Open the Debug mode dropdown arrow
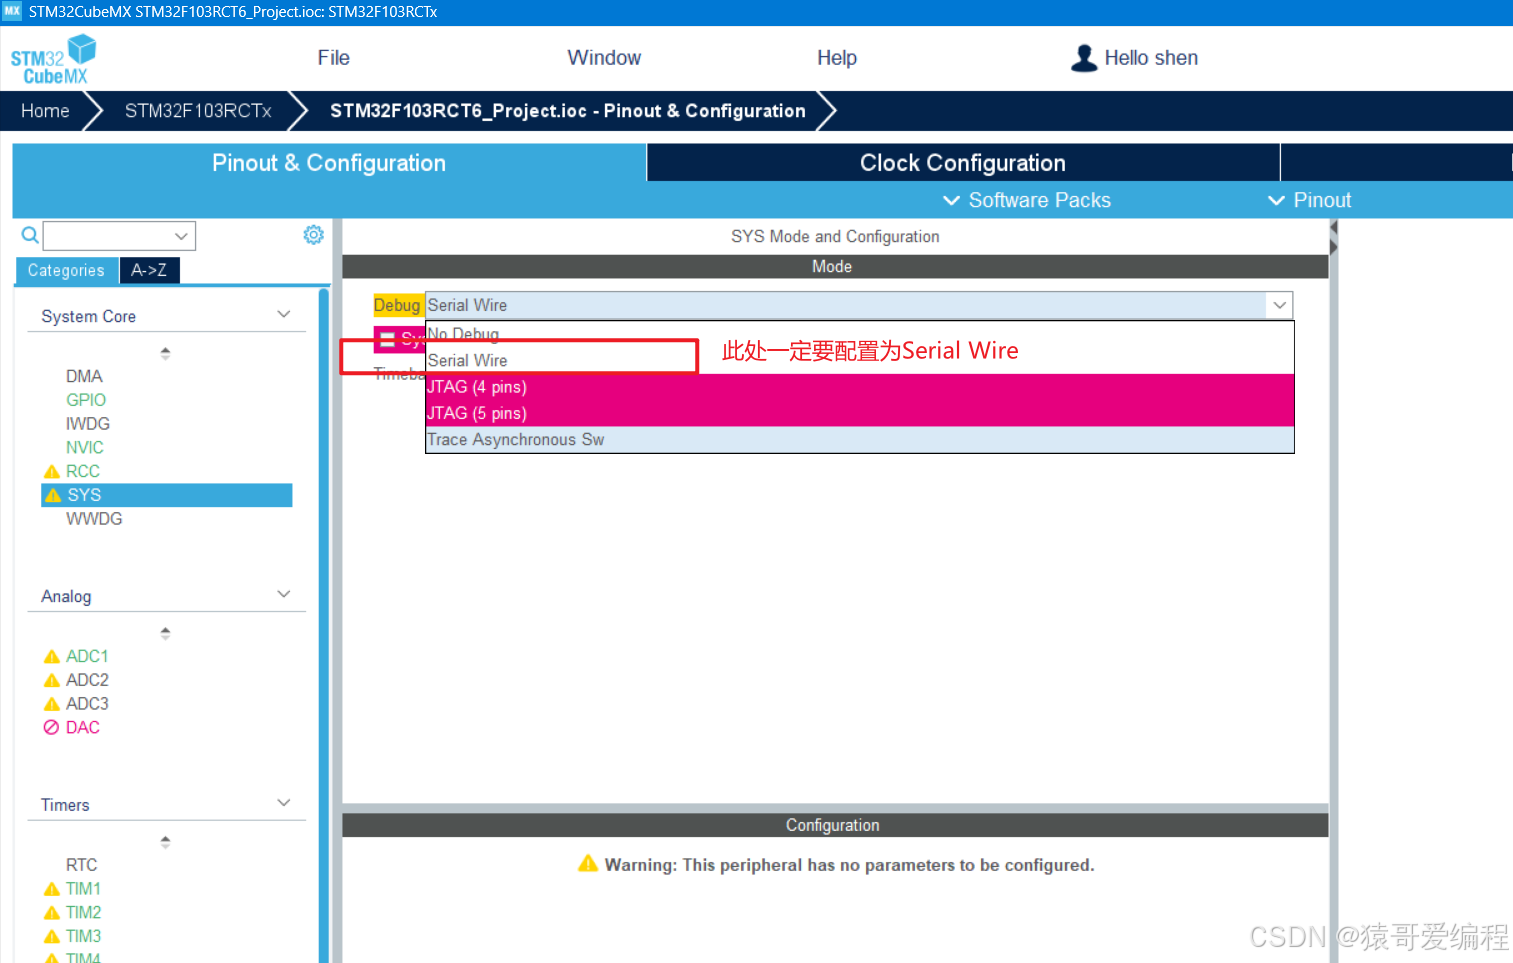 pyautogui.click(x=1279, y=305)
